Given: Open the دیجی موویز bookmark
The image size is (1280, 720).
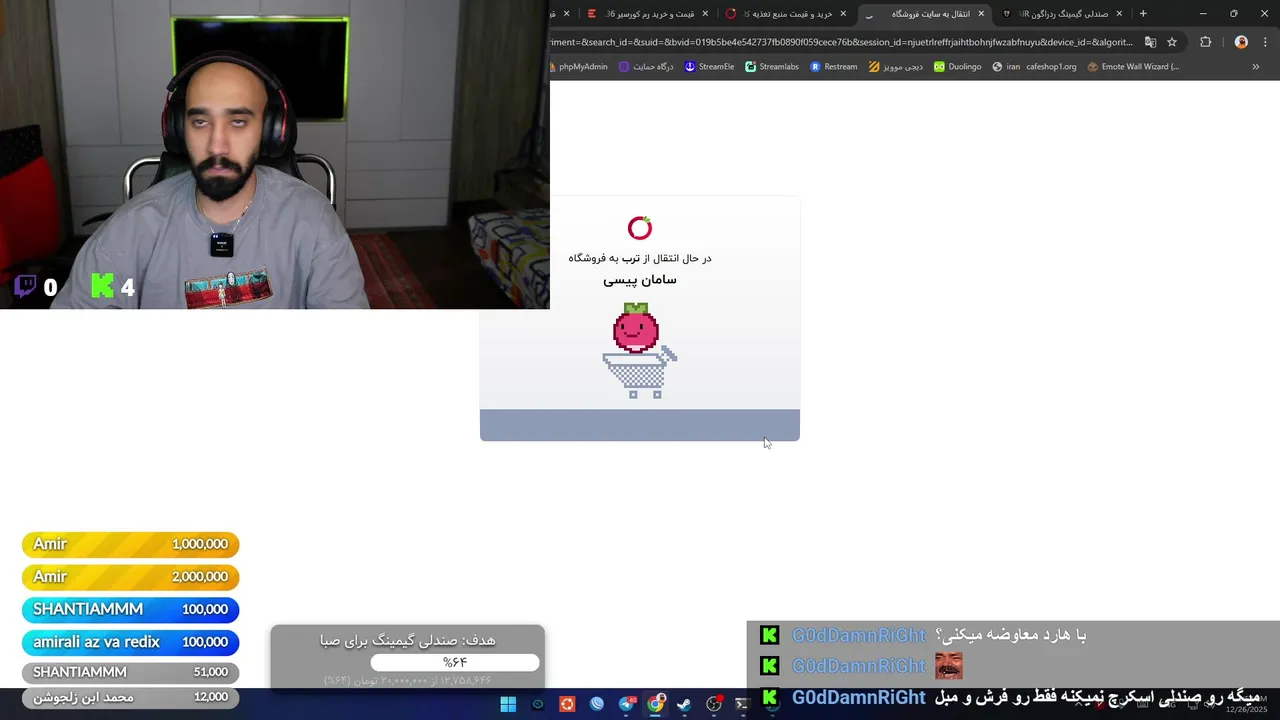Looking at the screenshot, I should tap(896, 67).
